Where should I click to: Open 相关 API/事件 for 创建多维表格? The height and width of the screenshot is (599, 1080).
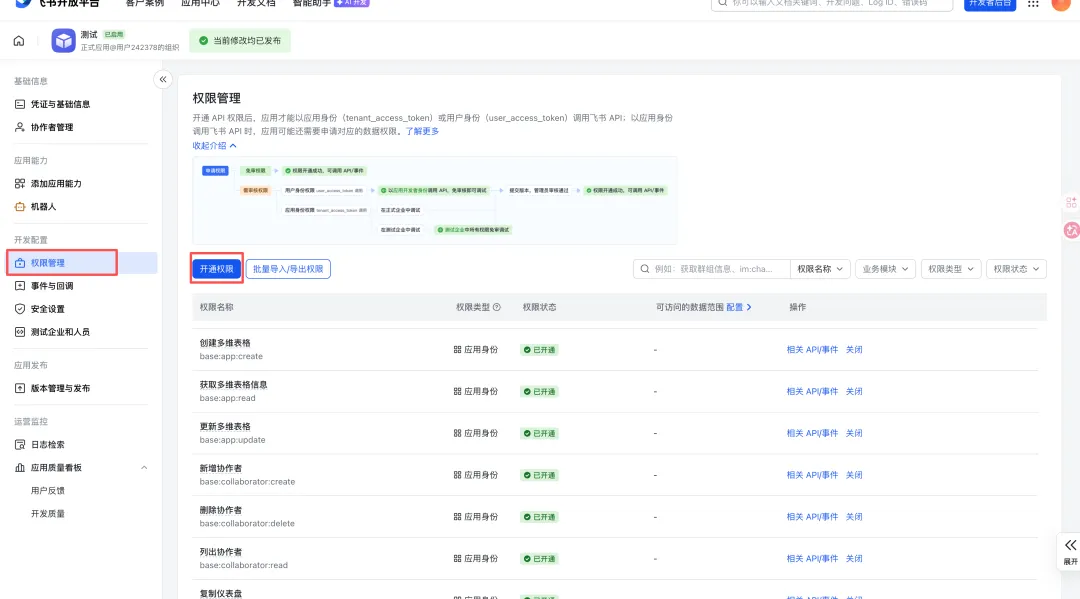point(812,350)
